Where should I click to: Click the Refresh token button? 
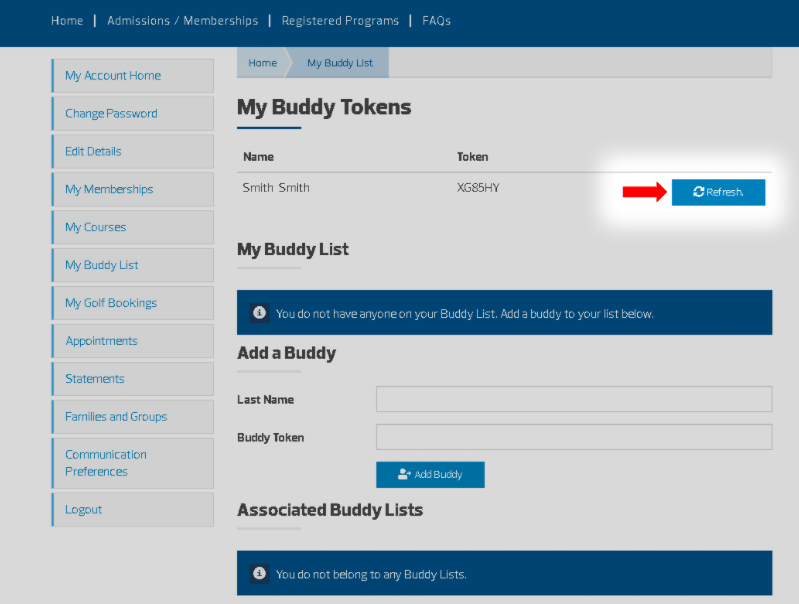718,192
